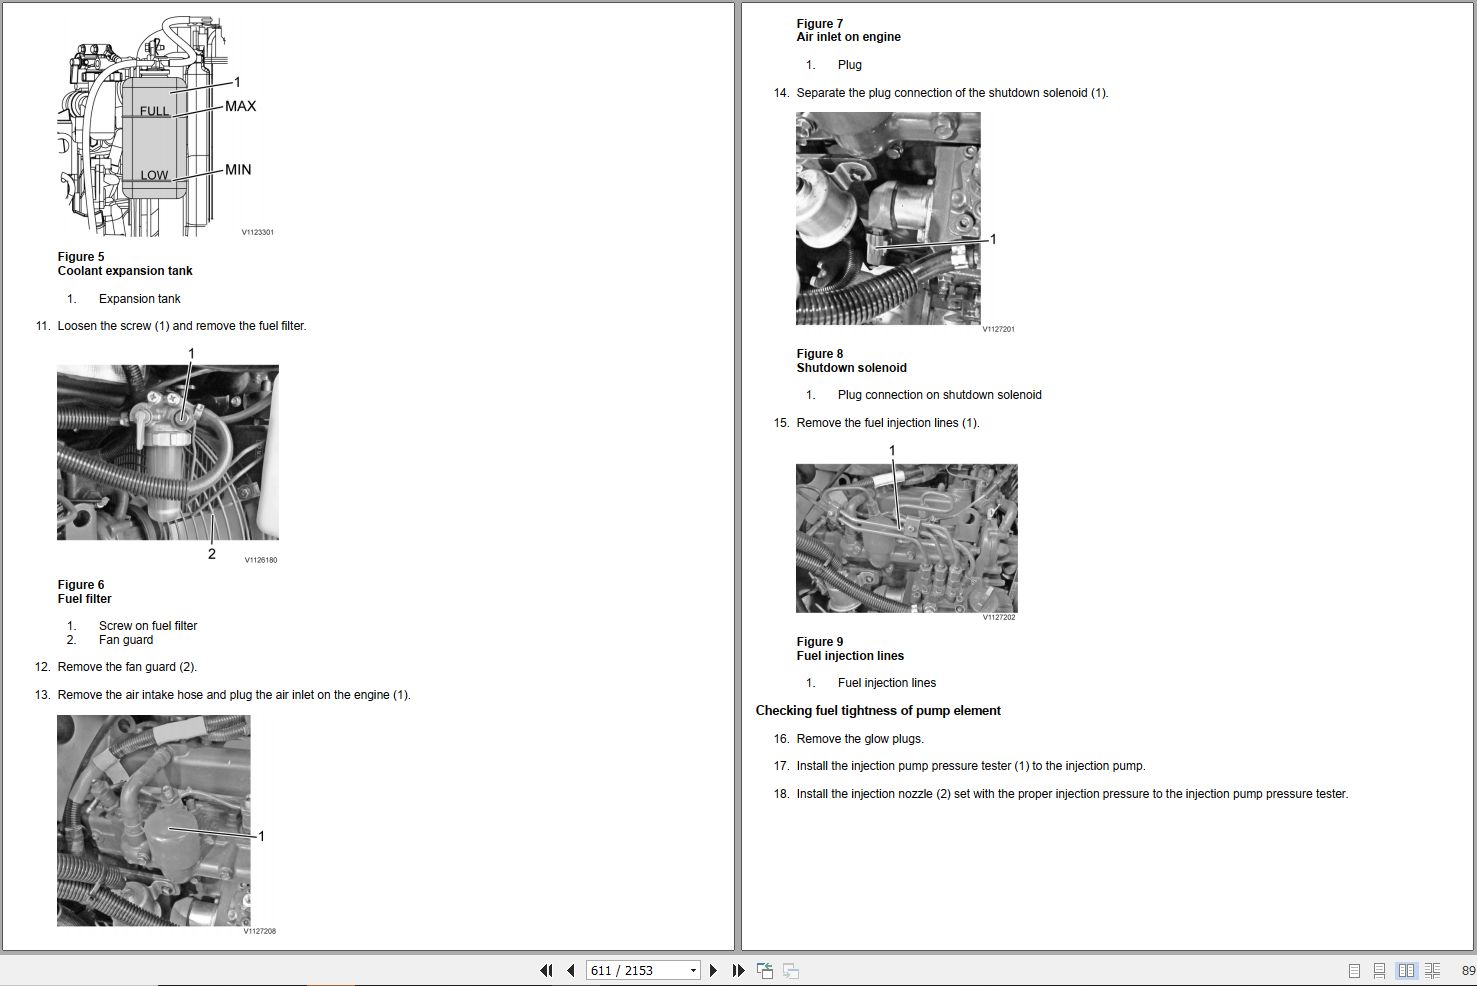This screenshot has height=986, width=1477.
Task: Click the Figure 6 fuel filter photo
Action: 168,453
